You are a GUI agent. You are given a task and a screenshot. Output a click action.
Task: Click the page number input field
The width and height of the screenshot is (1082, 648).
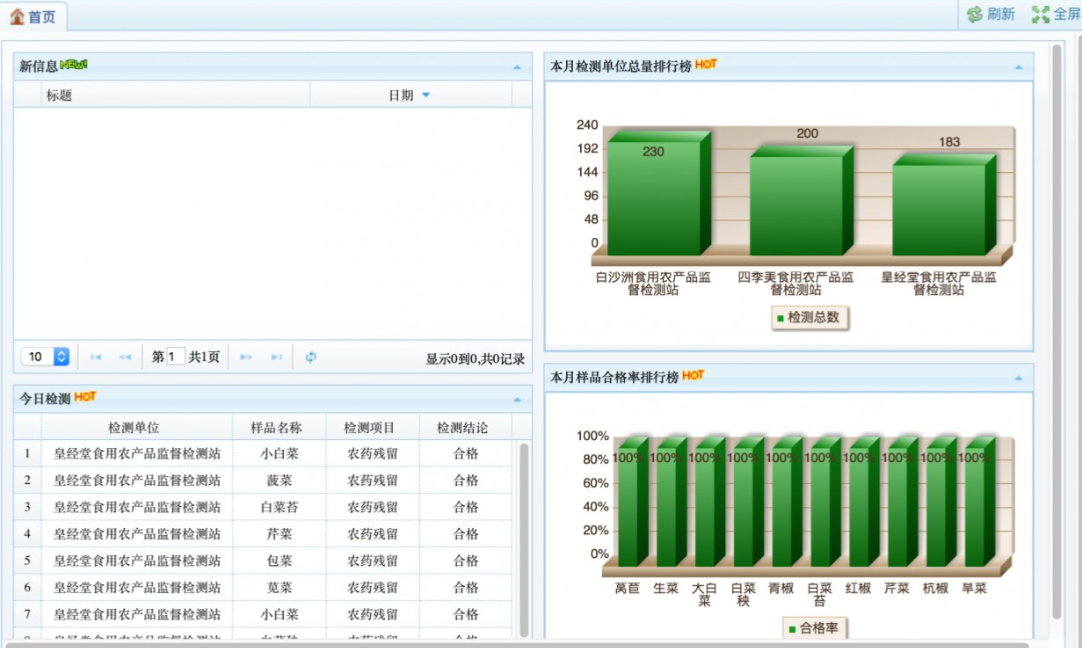click(175, 356)
